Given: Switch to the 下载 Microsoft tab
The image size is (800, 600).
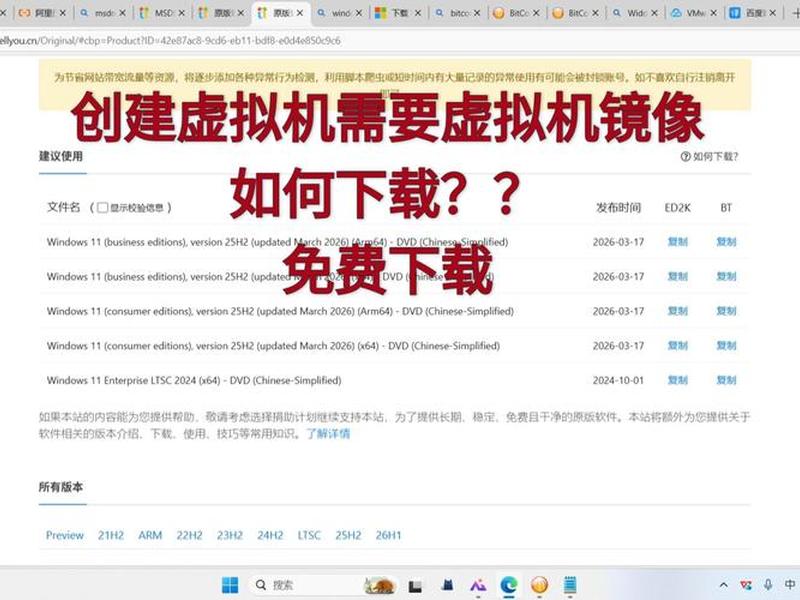Looking at the screenshot, I should click(x=397, y=13).
